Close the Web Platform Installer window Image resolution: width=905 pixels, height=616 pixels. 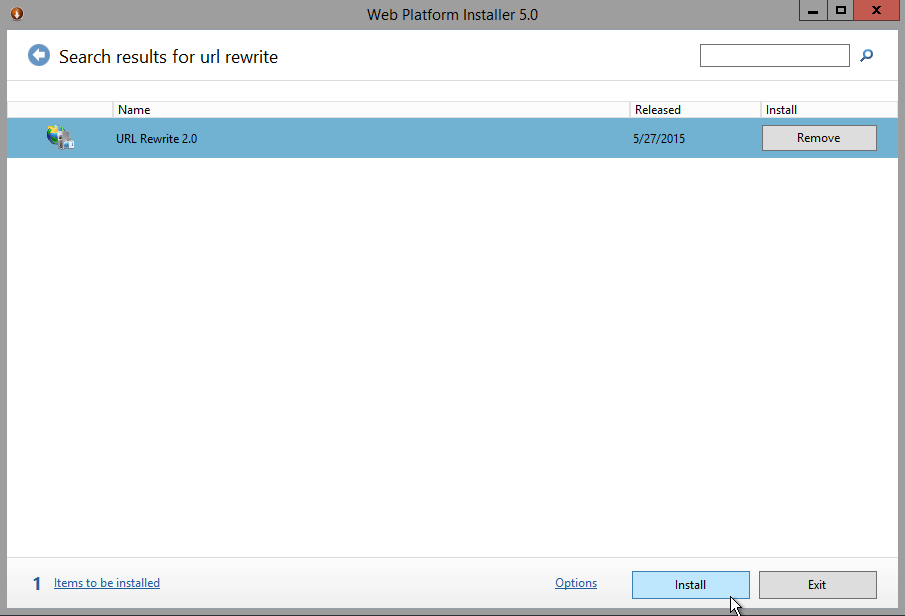coord(876,11)
